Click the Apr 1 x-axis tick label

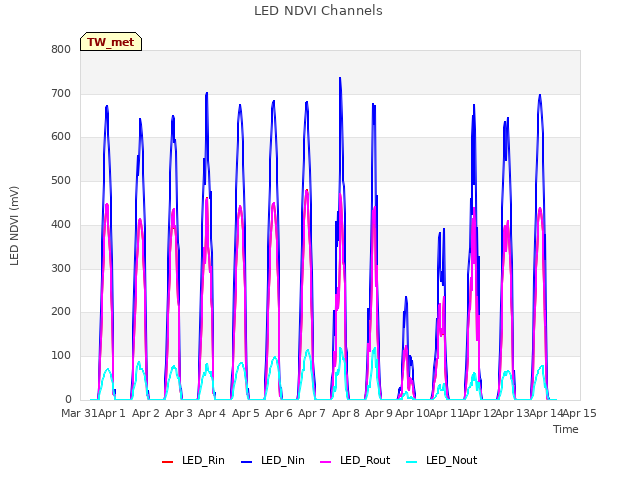click(111, 413)
